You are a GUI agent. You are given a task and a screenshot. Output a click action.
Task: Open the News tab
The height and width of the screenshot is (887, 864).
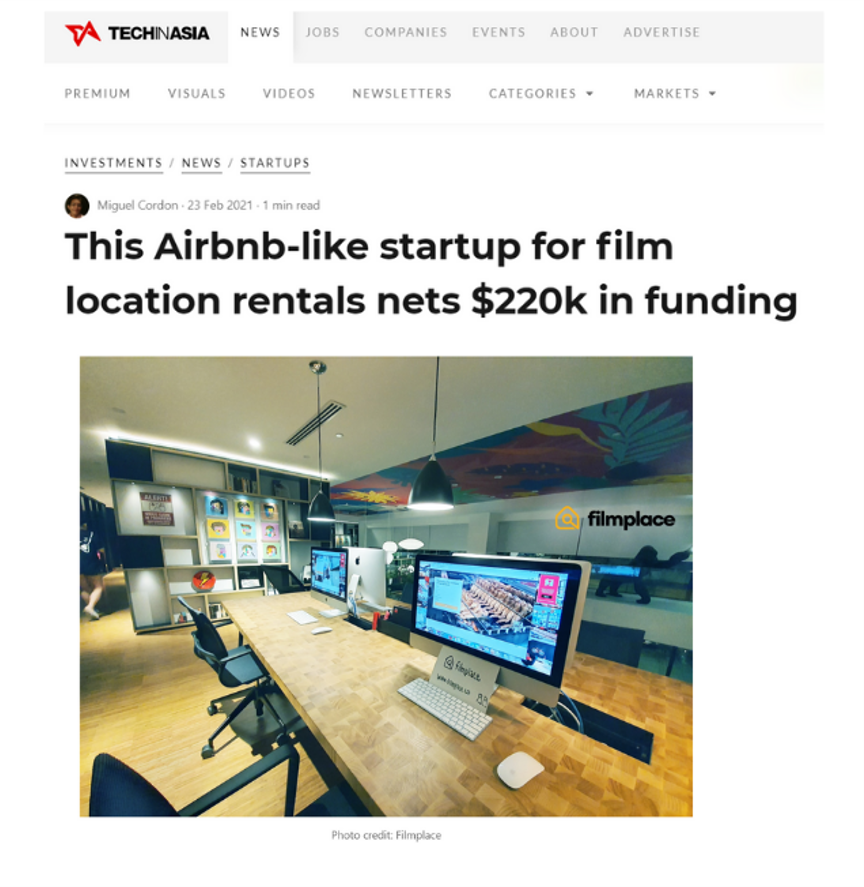pos(260,32)
